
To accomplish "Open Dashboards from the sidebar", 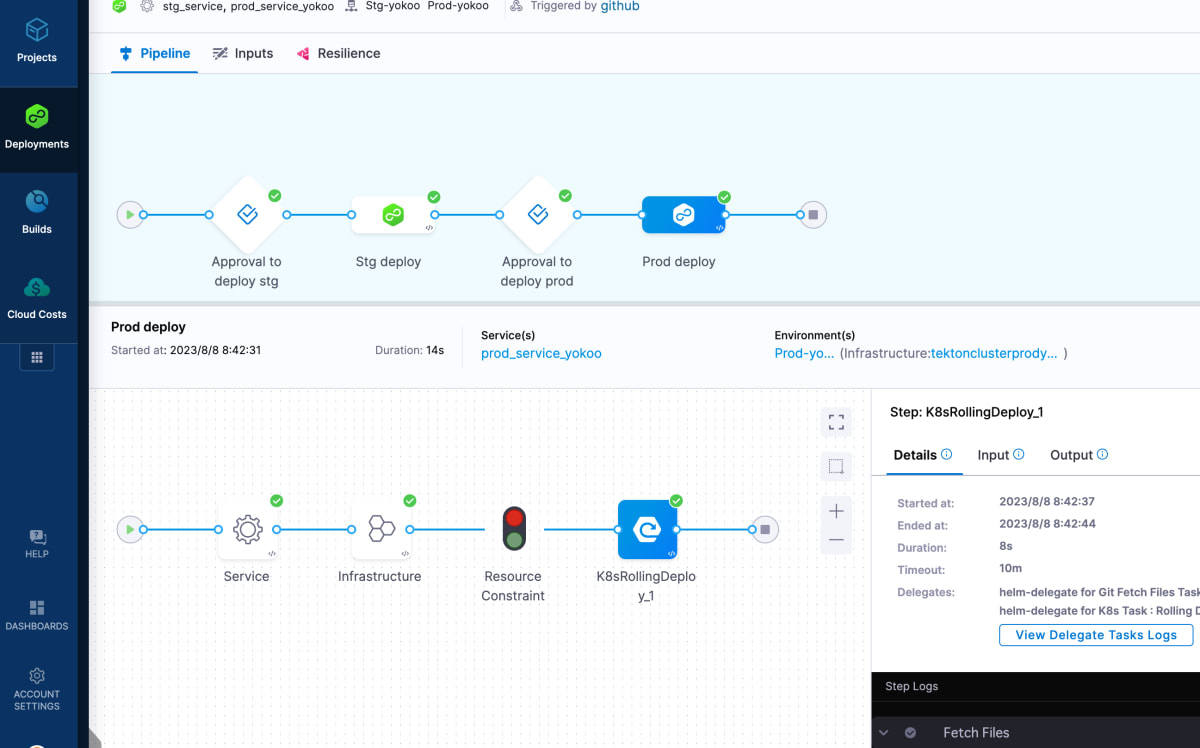I will (x=37, y=615).
